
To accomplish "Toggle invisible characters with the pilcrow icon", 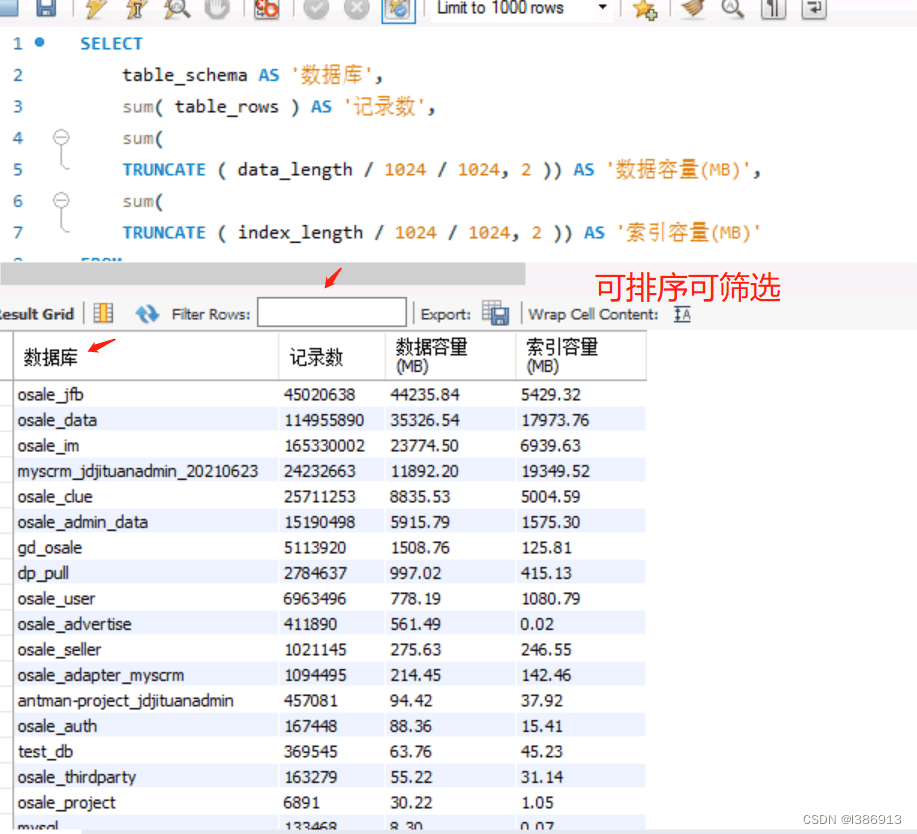I will [773, 8].
